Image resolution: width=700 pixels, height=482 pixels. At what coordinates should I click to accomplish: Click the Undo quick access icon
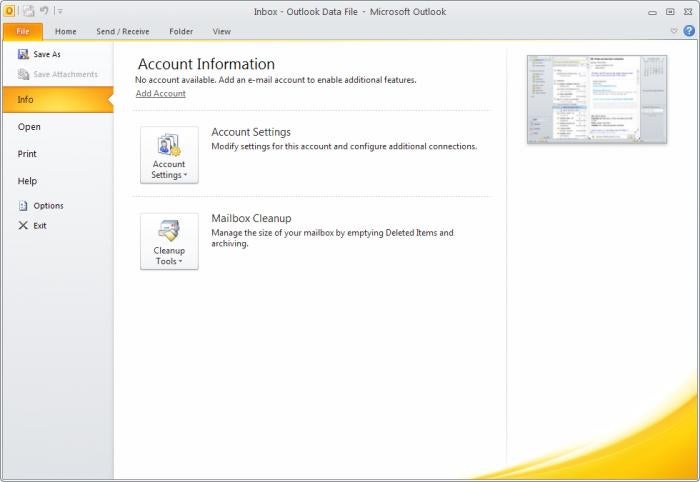point(44,10)
